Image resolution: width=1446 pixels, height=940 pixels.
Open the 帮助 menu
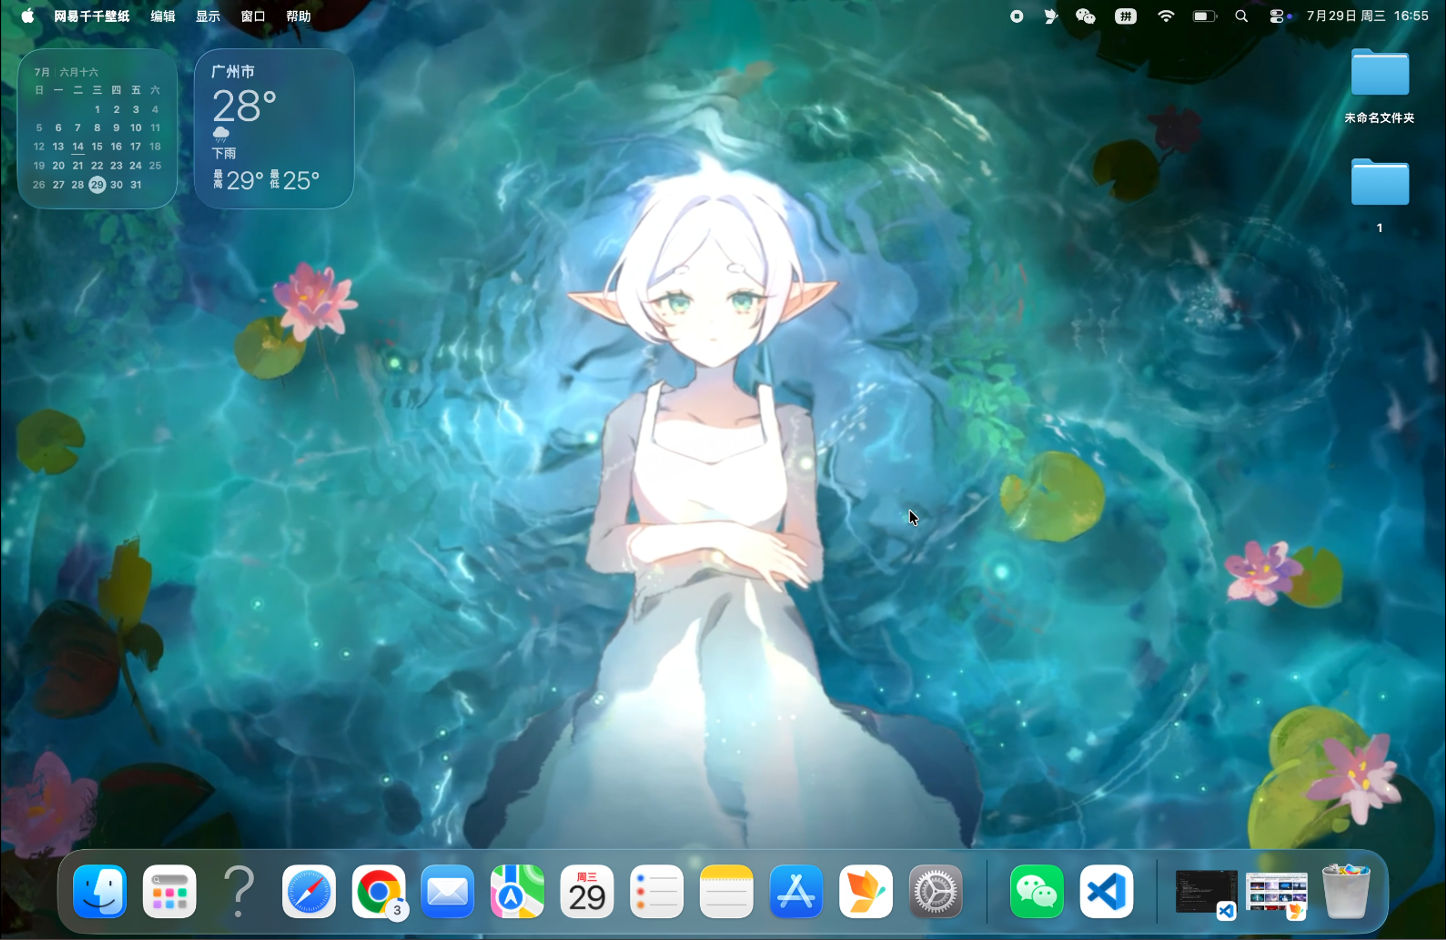pyautogui.click(x=298, y=16)
